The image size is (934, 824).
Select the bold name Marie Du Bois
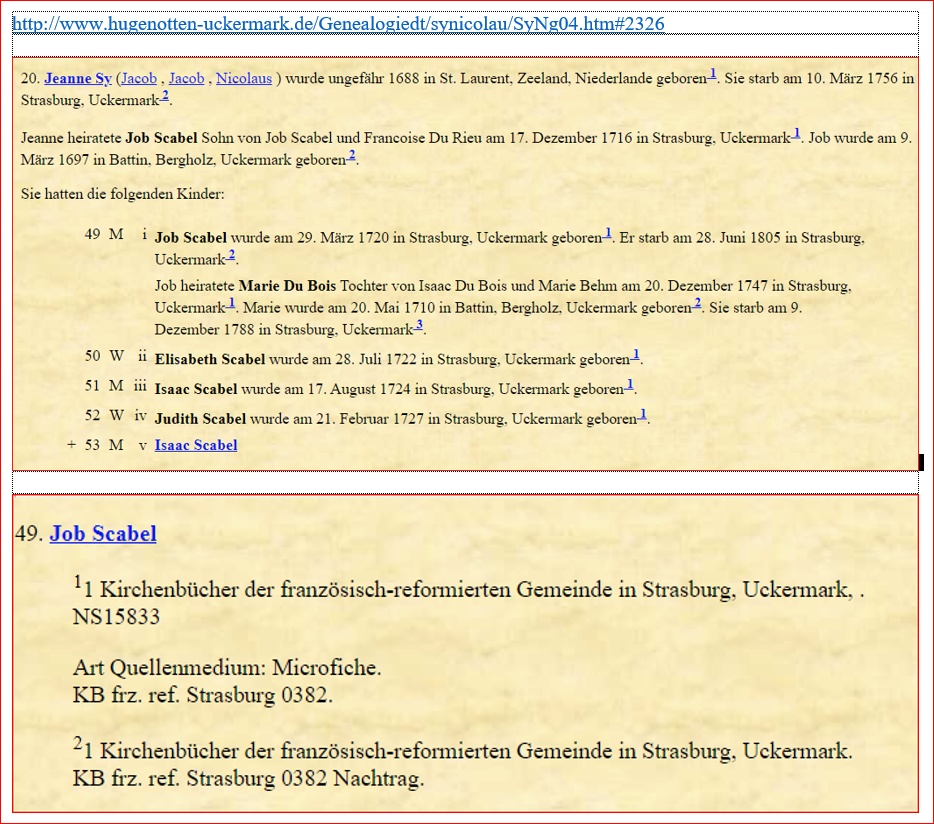(x=287, y=286)
